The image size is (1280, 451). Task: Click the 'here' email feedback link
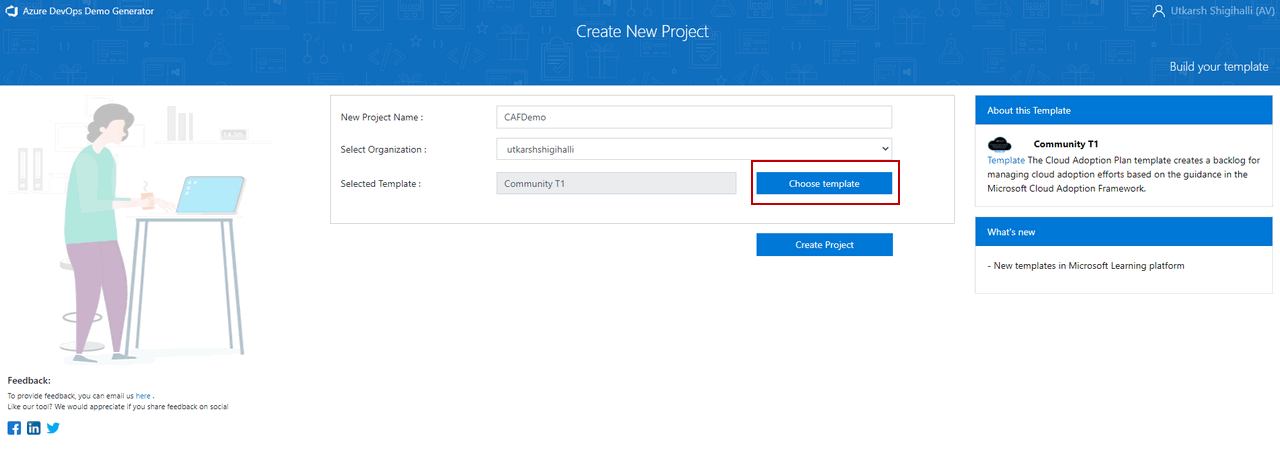click(143, 396)
